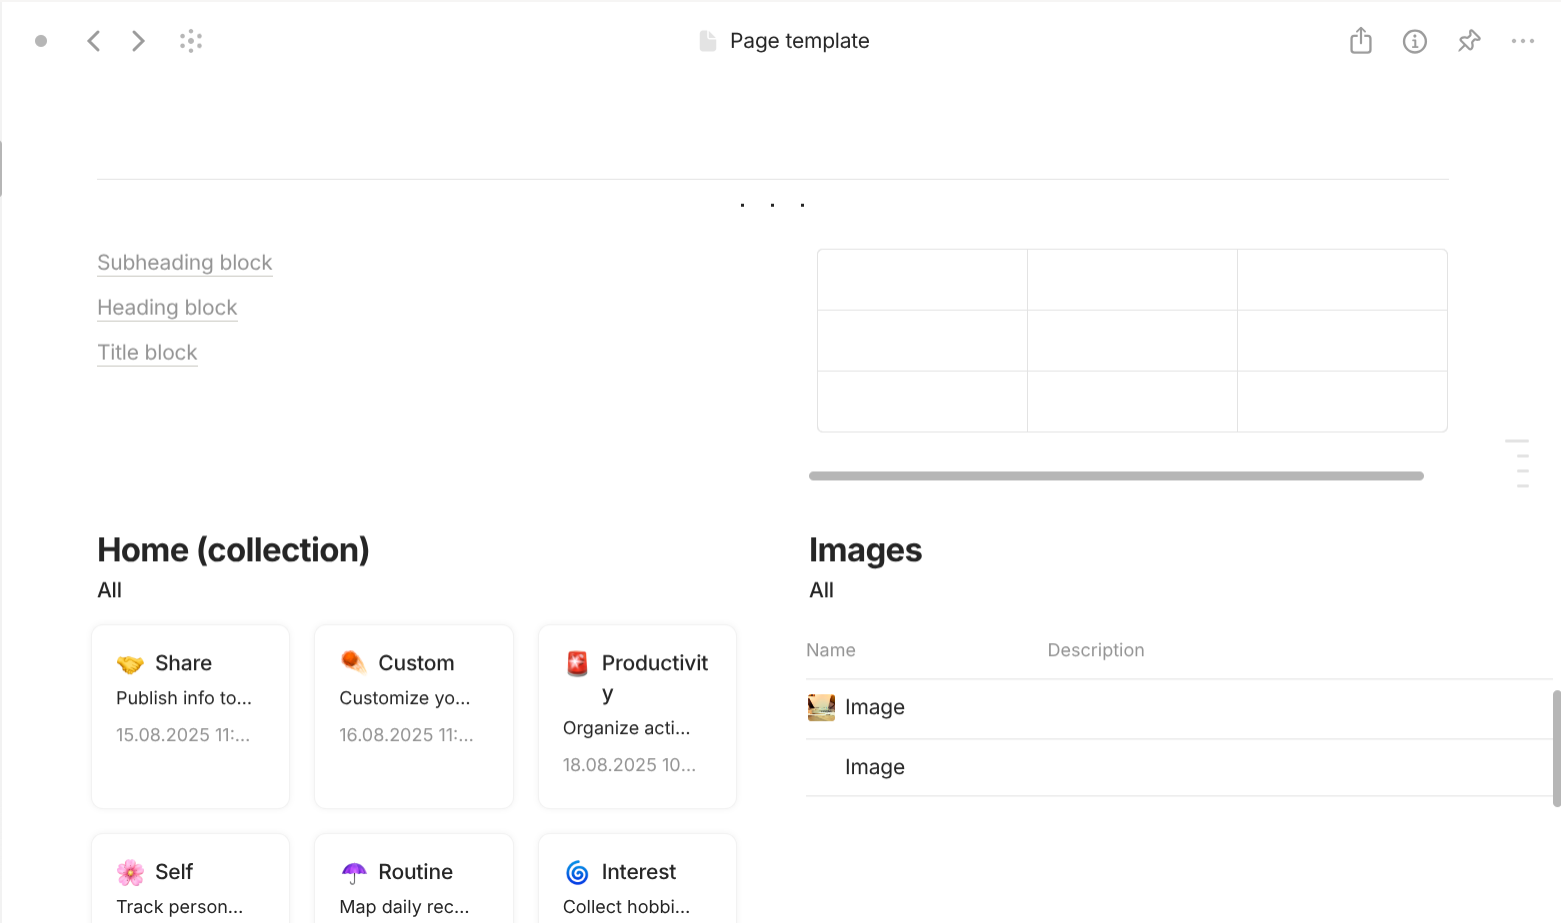Click the Description column header

pyautogui.click(x=1095, y=650)
